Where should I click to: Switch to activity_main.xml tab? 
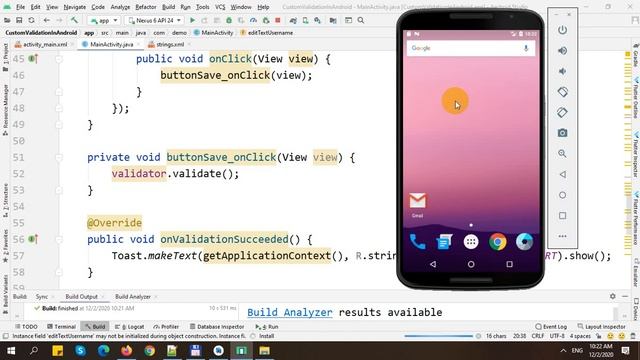44,44
